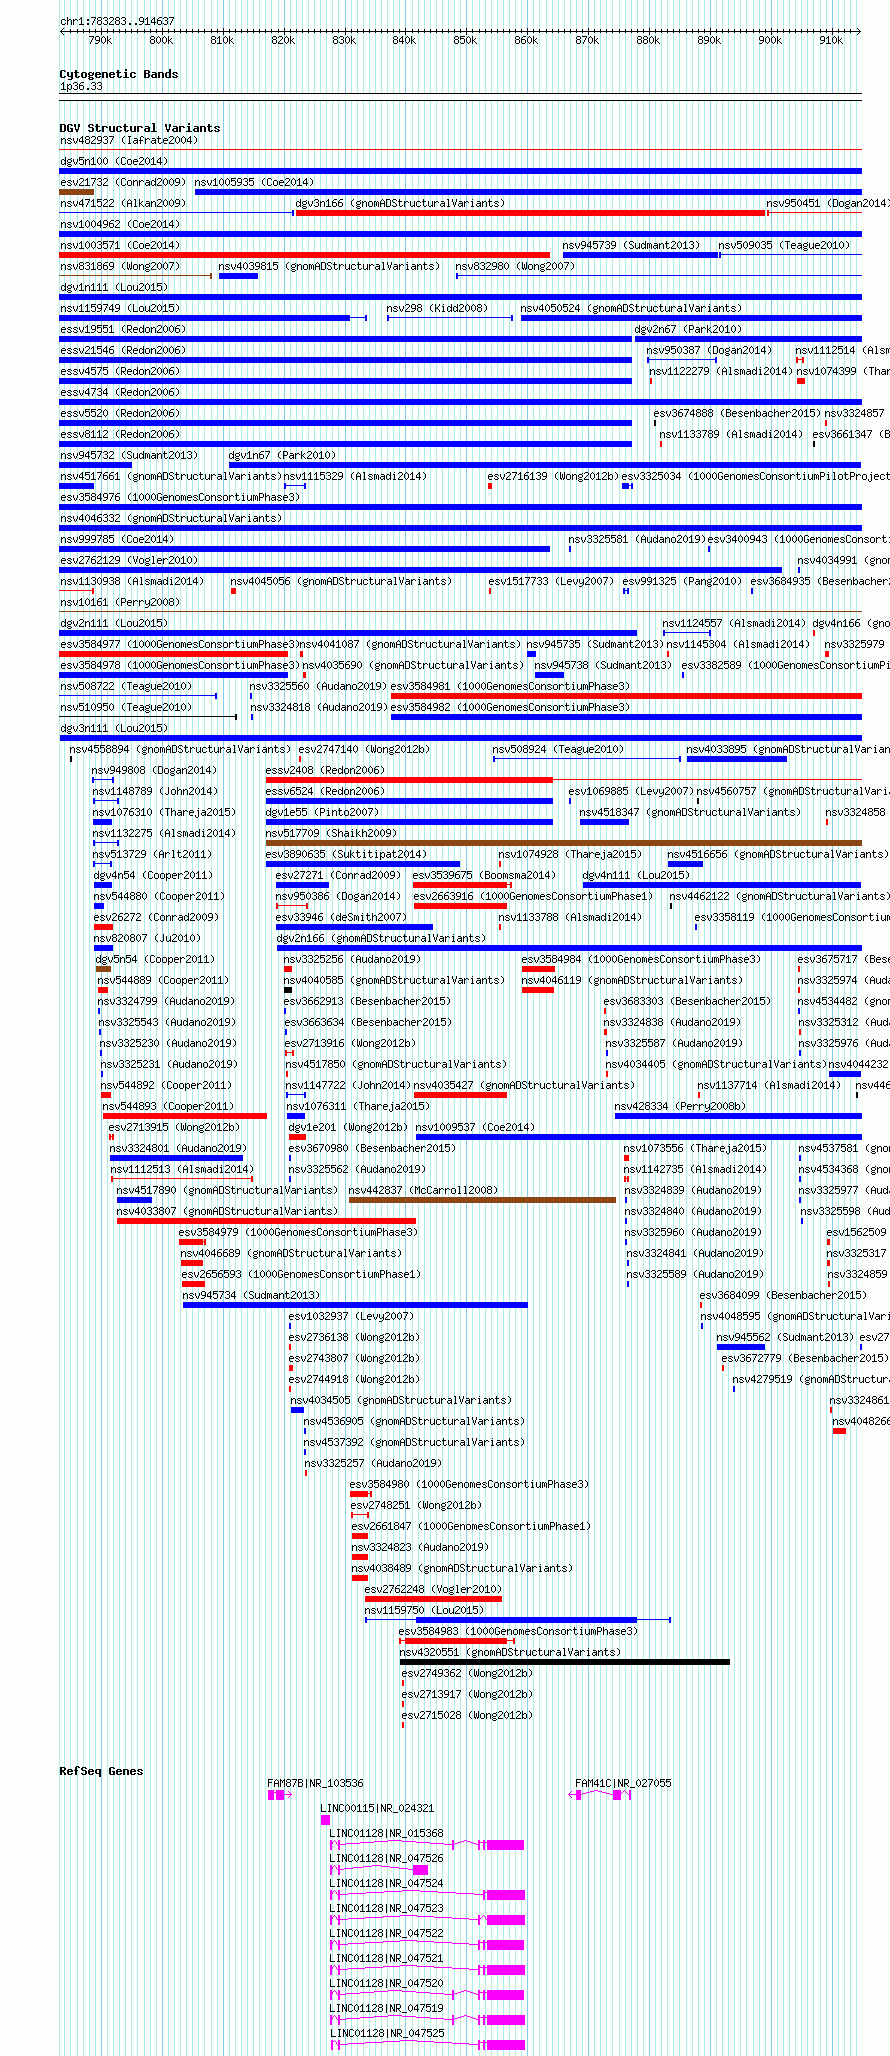The image size is (890, 2056).
Task: Select label esv2762248 (Vogler2010)
Action: tap(433, 1589)
